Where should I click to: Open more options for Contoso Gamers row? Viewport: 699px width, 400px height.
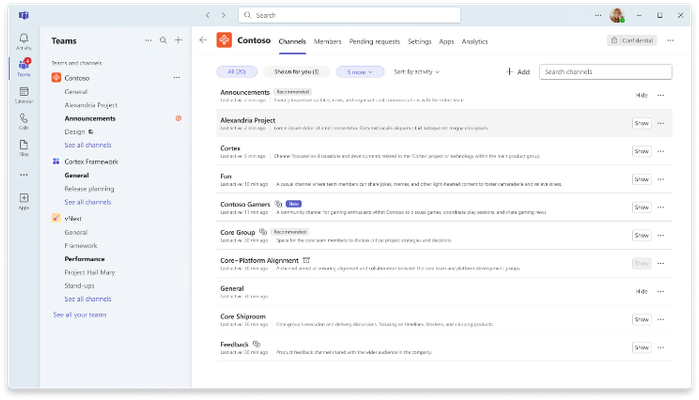pos(661,207)
